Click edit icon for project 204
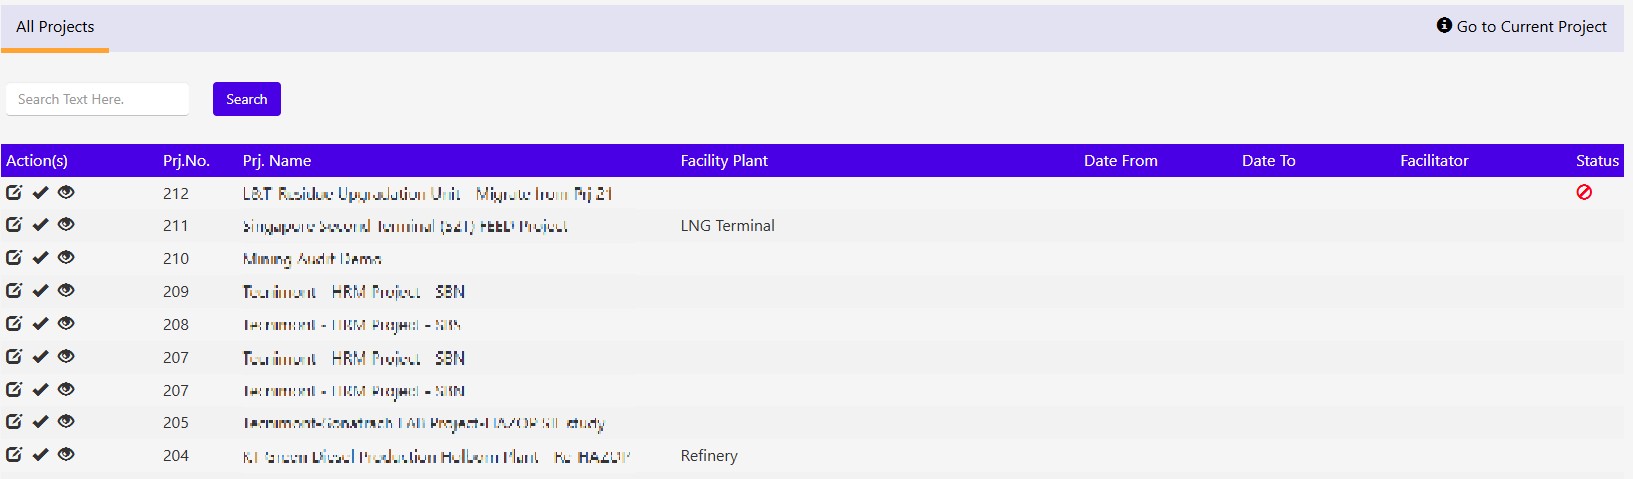 coord(14,454)
